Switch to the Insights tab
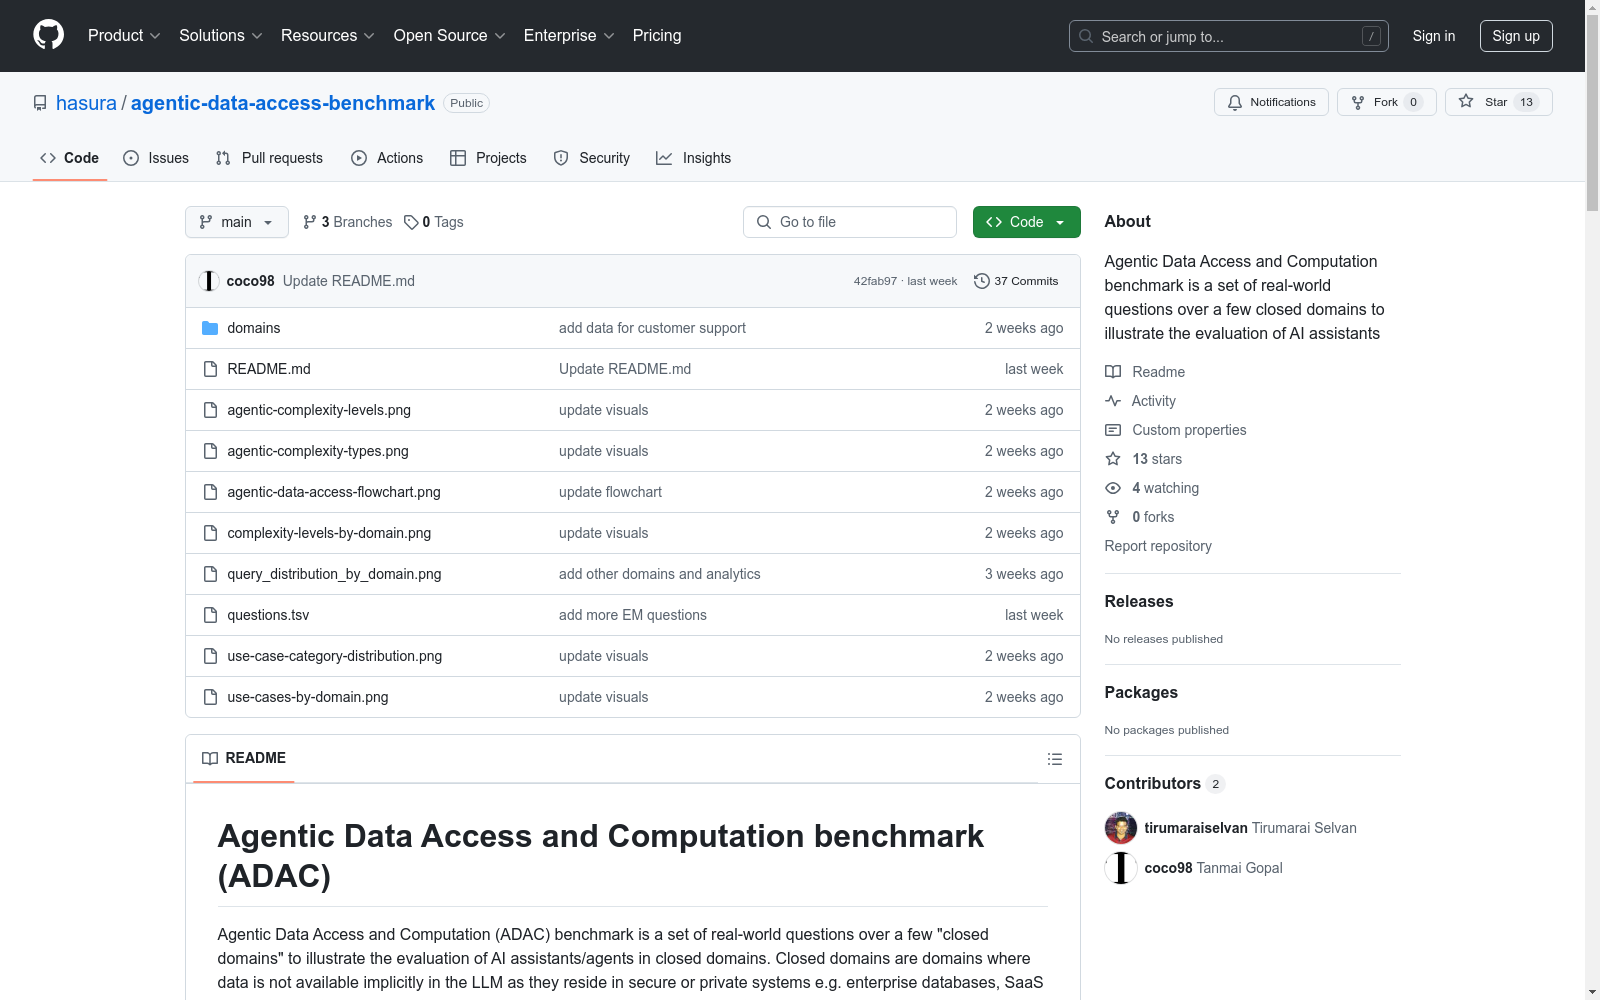The image size is (1600, 1000). pyautogui.click(x=694, y=158)
